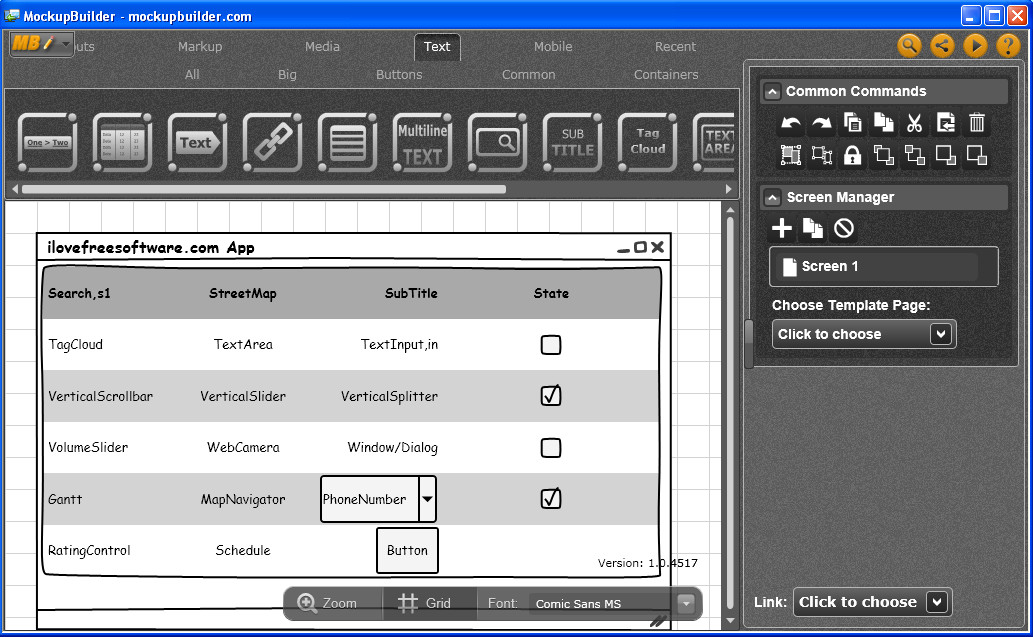Click the Zoom button in bottom toolbar
The image size is (1033, 637).
tap(328, 603)
